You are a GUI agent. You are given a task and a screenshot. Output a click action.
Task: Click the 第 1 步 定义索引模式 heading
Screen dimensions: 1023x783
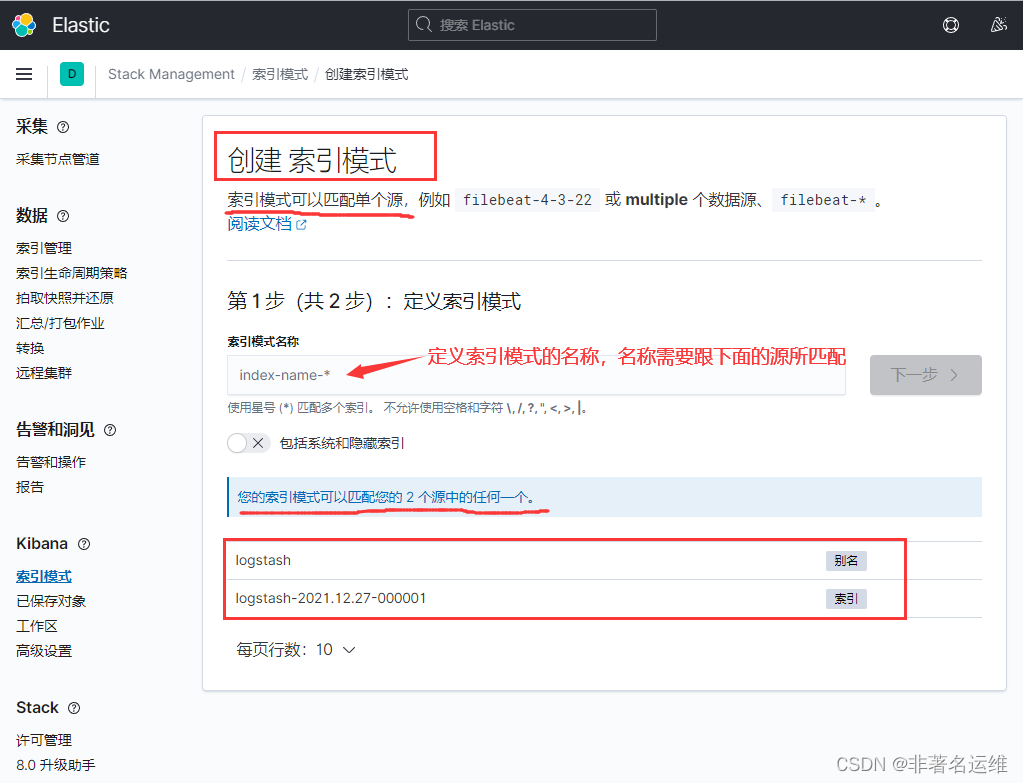tap(374, 301)
